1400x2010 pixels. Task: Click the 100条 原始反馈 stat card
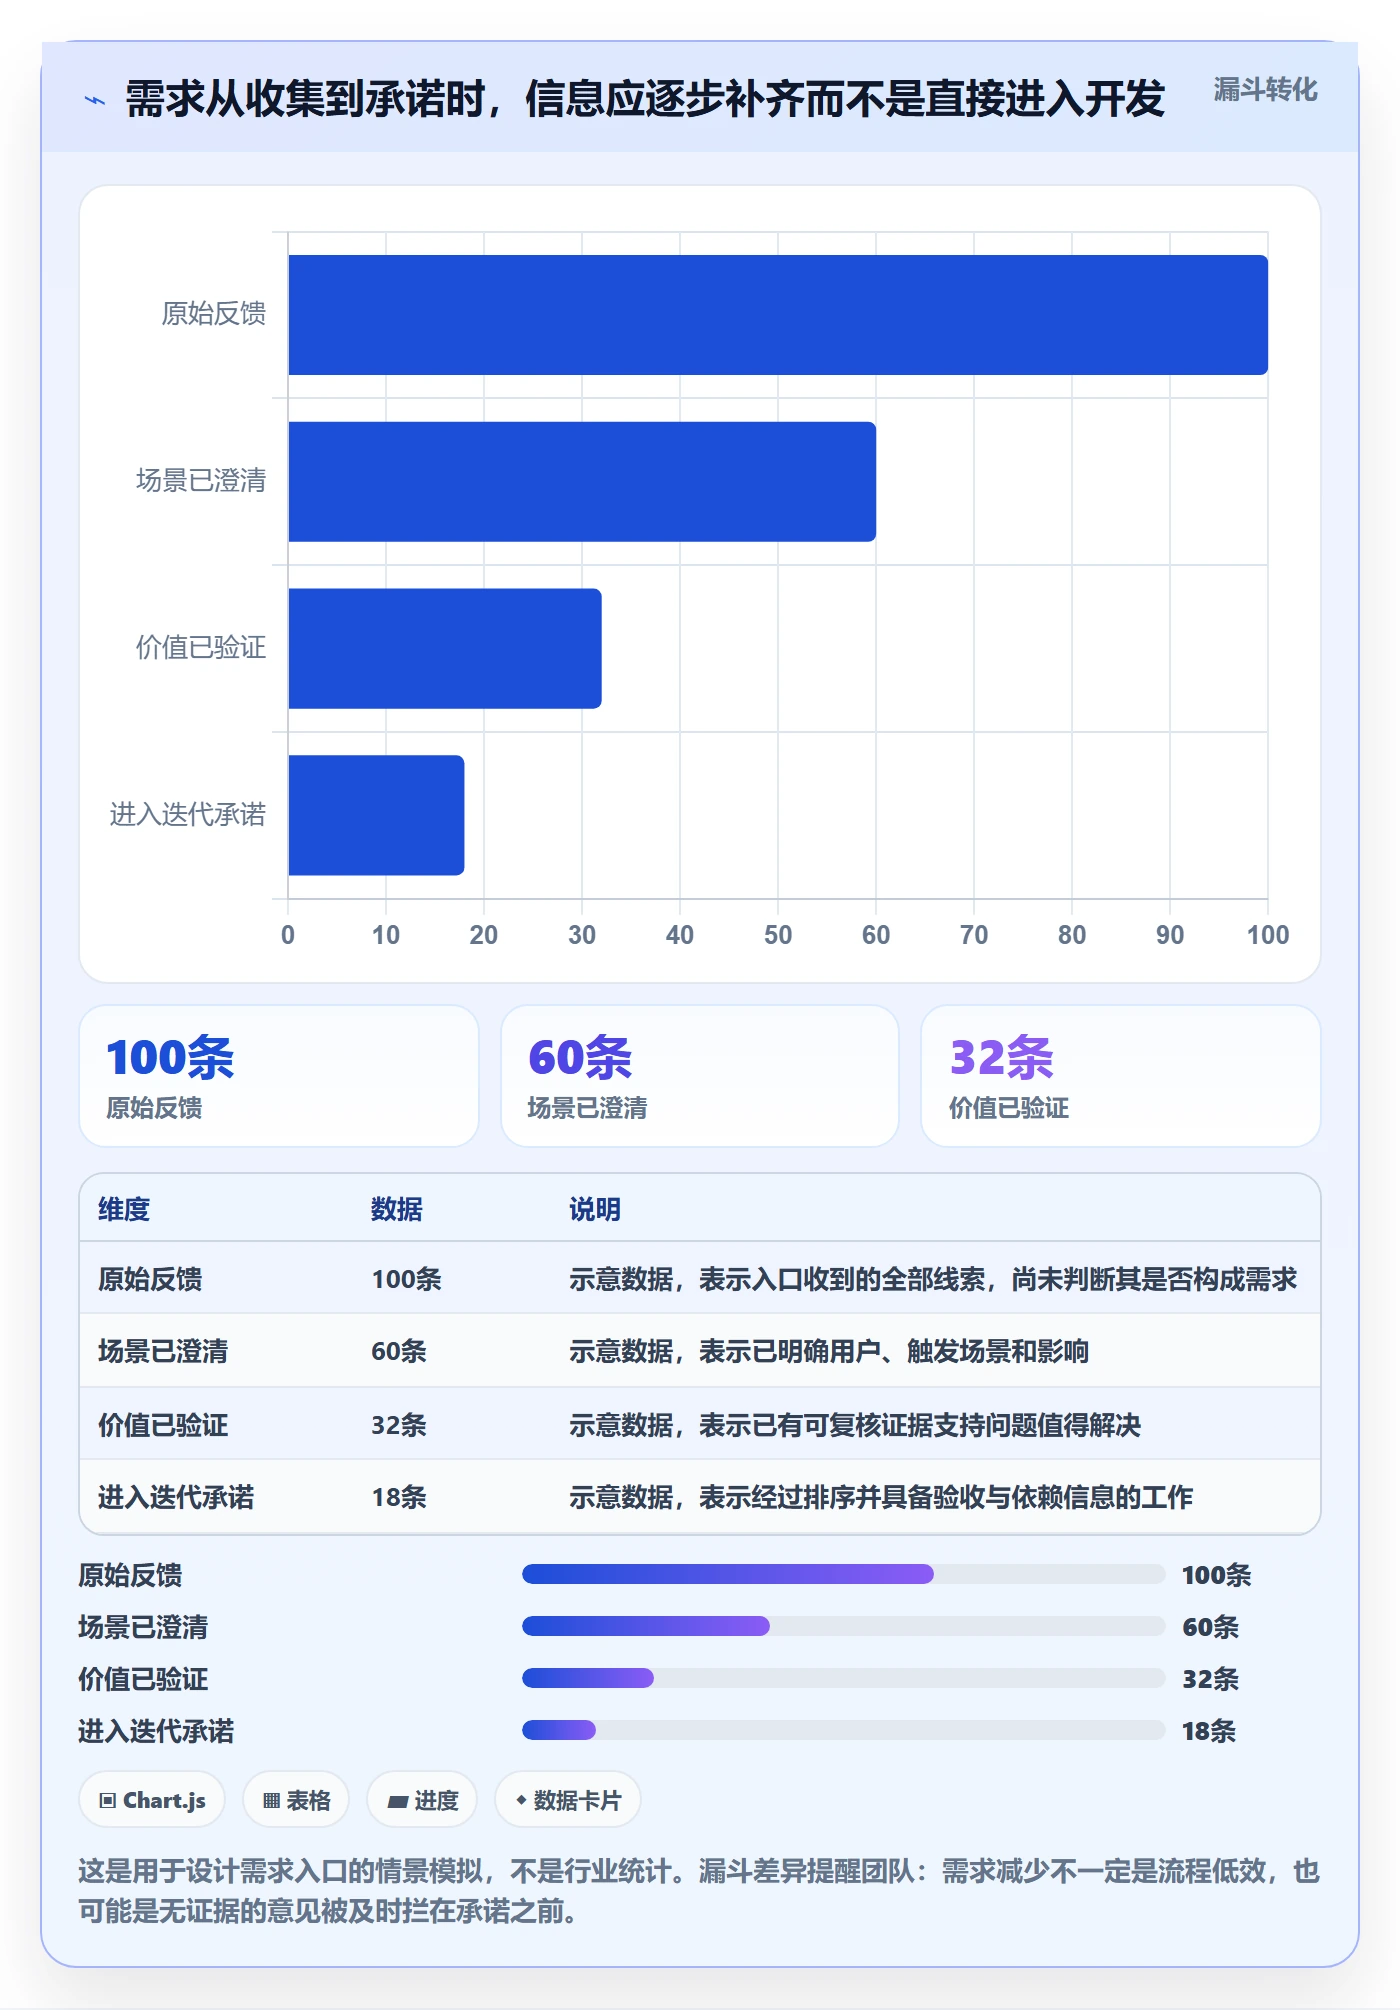pyautogui.click(x=279, y=1076)
